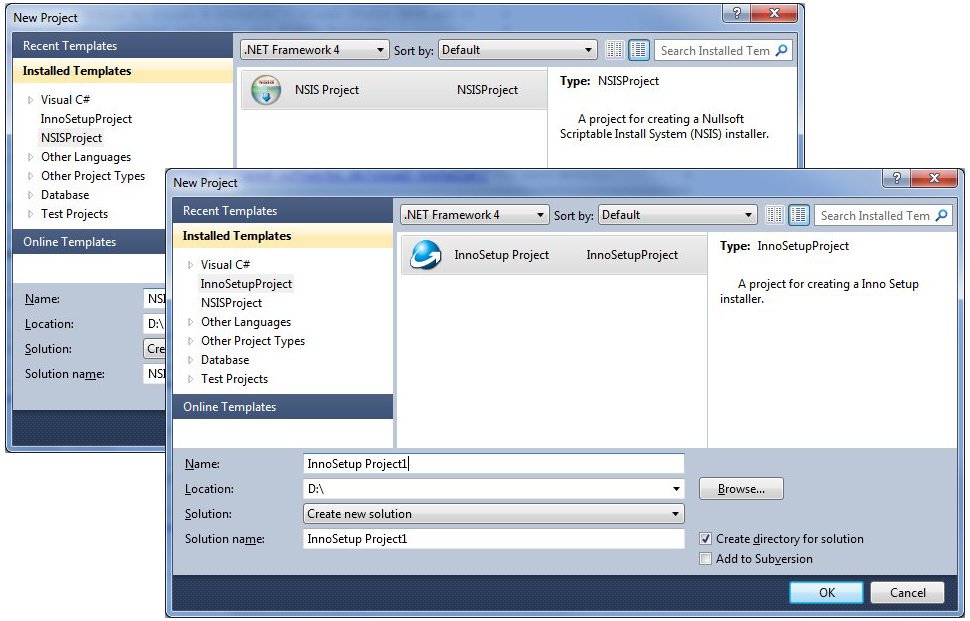Click the OK button
Viewport: 970px width, 621px height.
[826, 593]
